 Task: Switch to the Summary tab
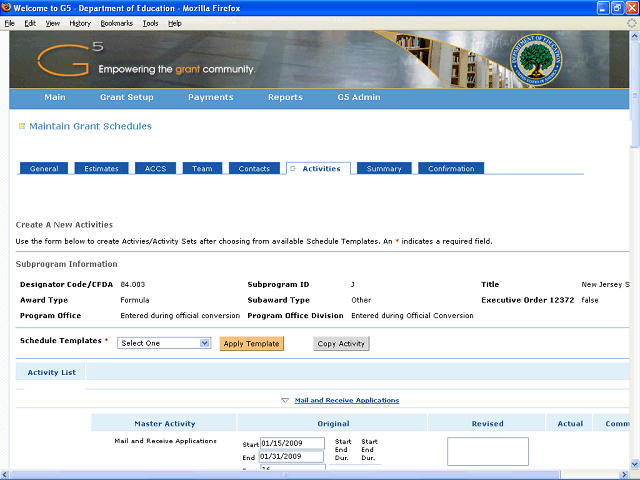[384, 169]
